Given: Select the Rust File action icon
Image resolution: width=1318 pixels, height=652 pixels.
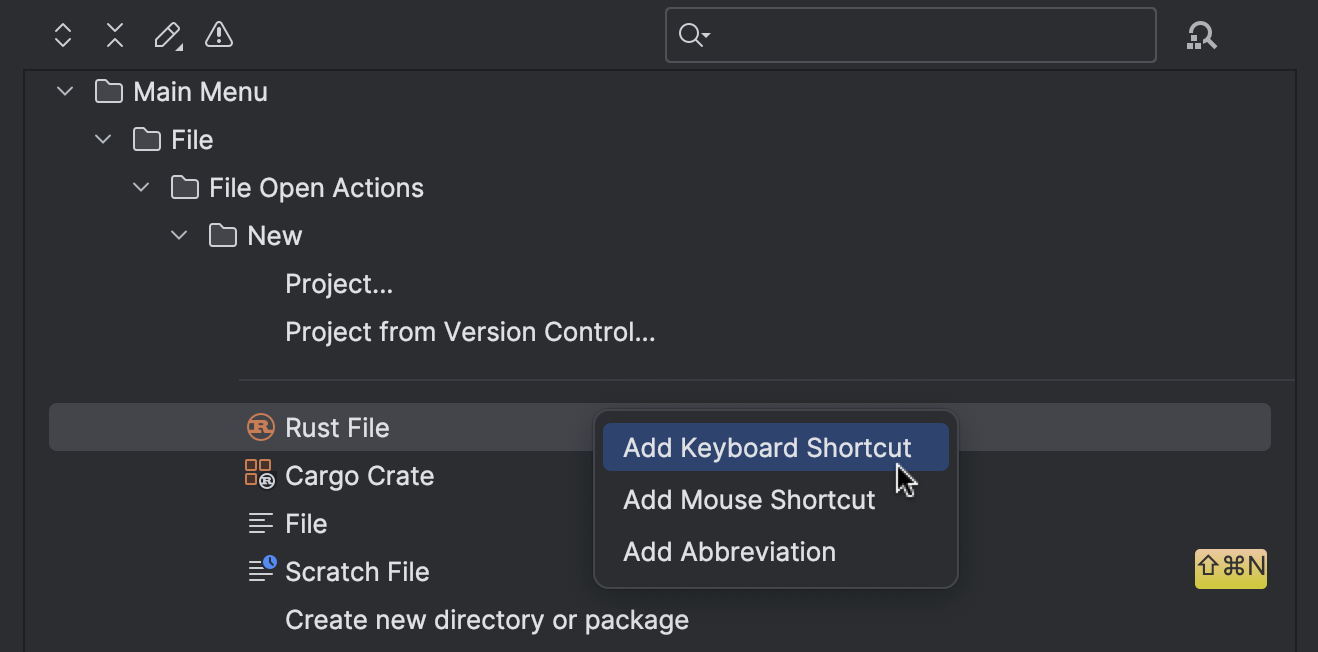Looking at the screenshot, I should [x=259, y=427].
